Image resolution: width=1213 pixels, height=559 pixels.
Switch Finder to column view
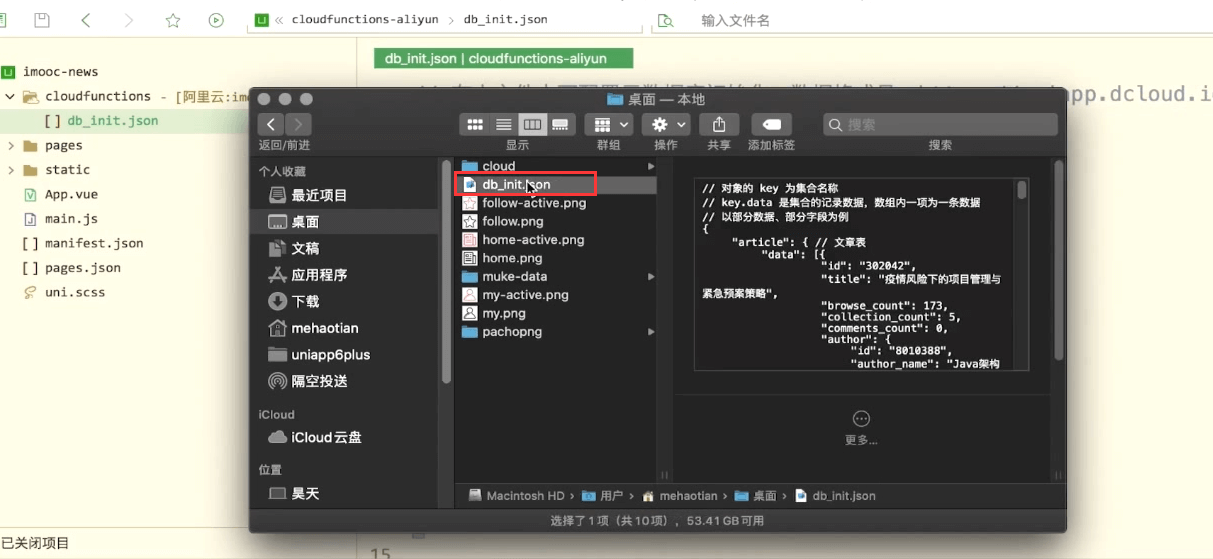tap(532, 125)
